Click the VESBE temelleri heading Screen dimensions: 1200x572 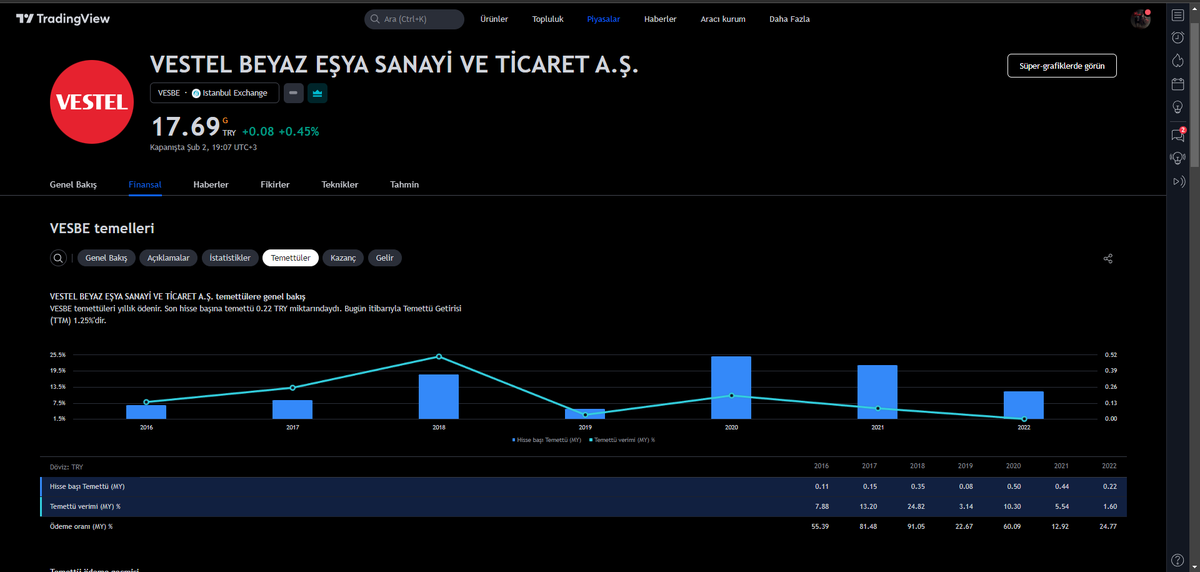pyautogui.click(x=102, y=229)
